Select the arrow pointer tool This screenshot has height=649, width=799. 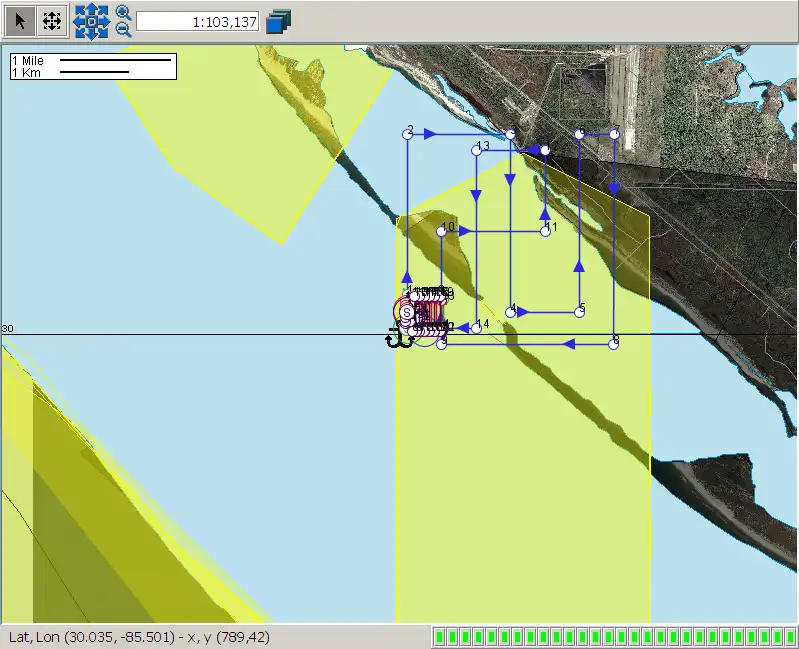coord(19,21)
